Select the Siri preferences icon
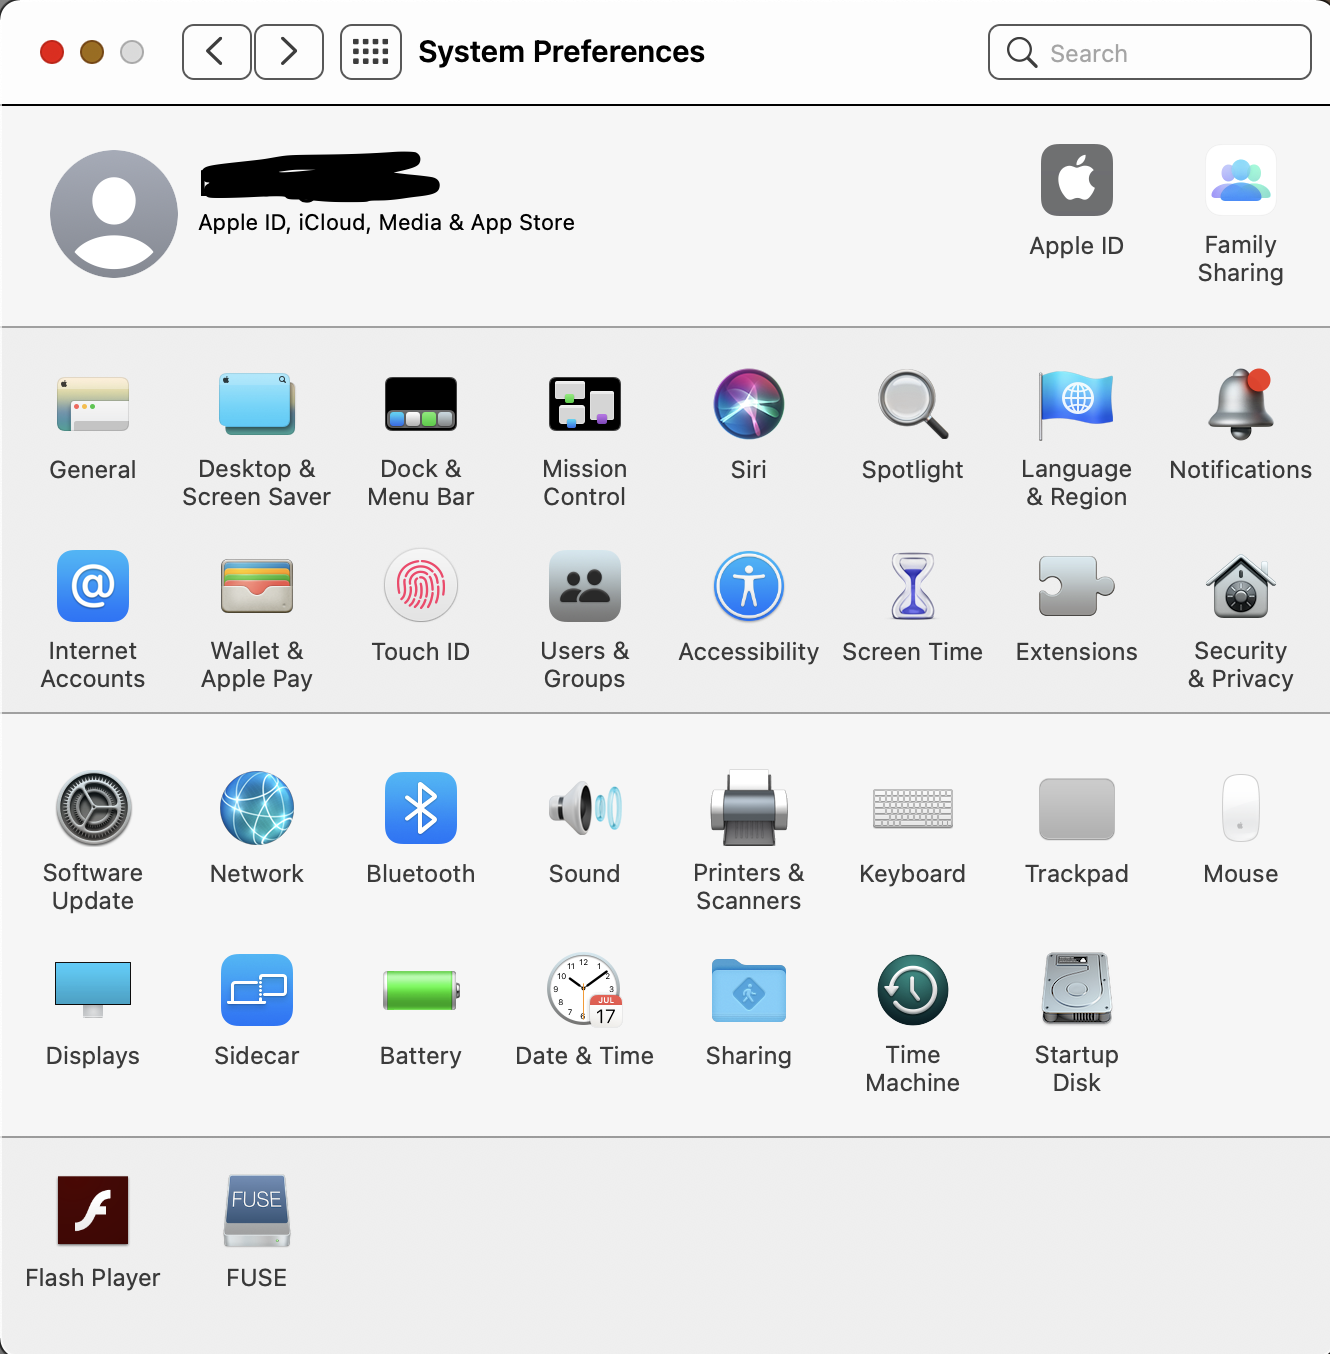This screenshot has width=1330, height=1354. pyautogui.click(x=748, y=405)
